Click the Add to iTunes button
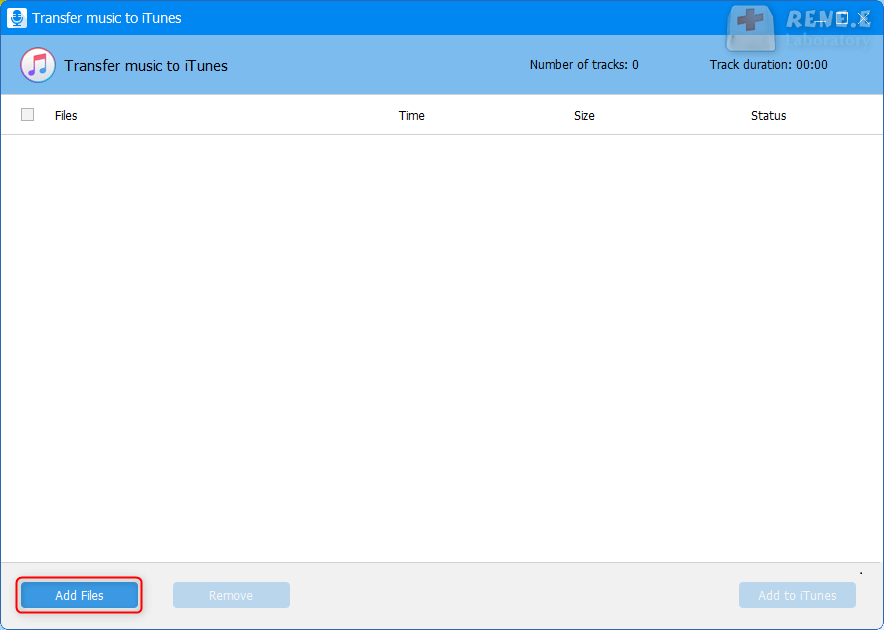 [x=797, y=595]
